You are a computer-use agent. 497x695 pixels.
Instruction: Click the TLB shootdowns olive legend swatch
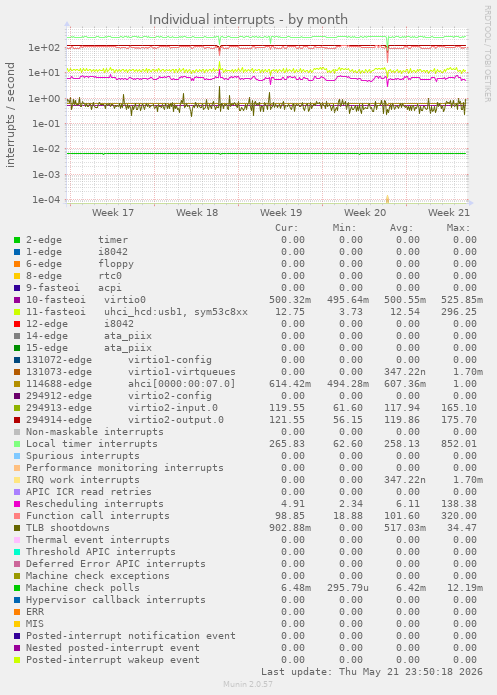pos(17,528)
